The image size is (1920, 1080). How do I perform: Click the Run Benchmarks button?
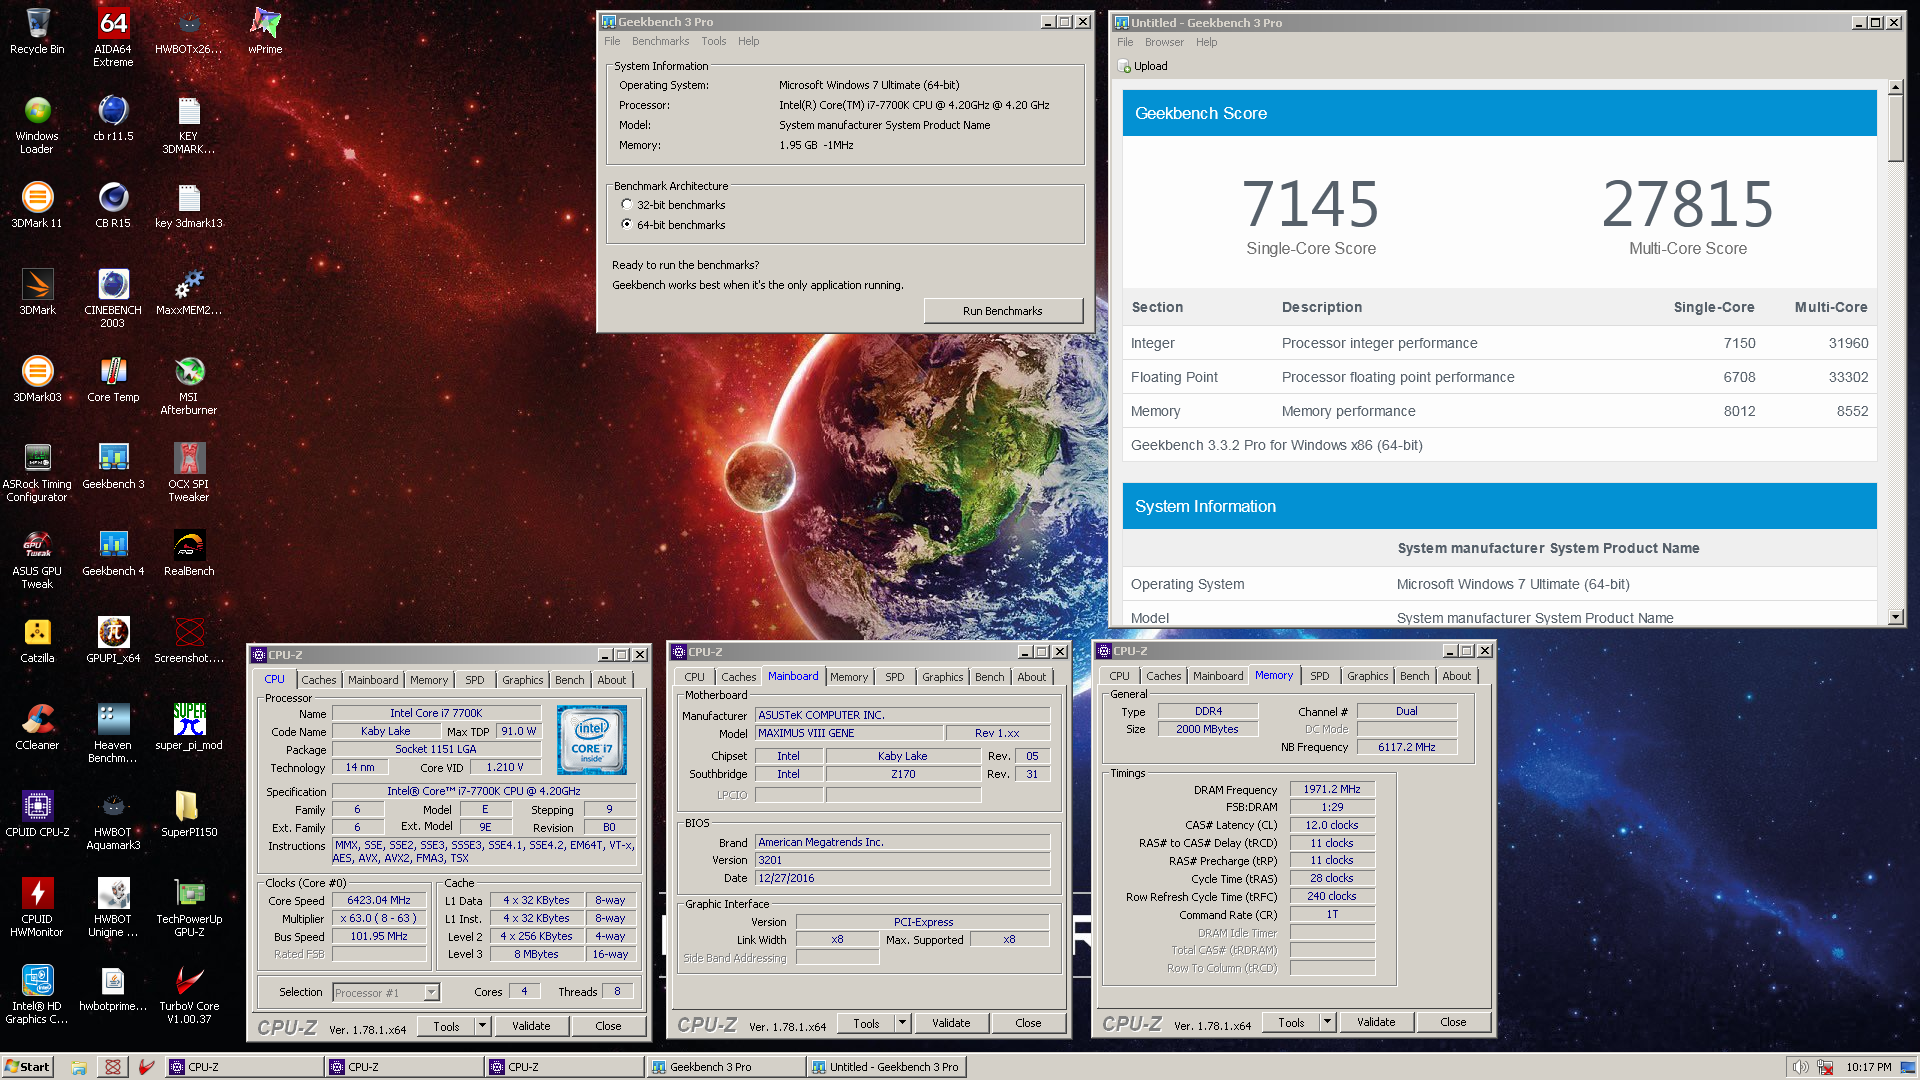pos(1002,311)
